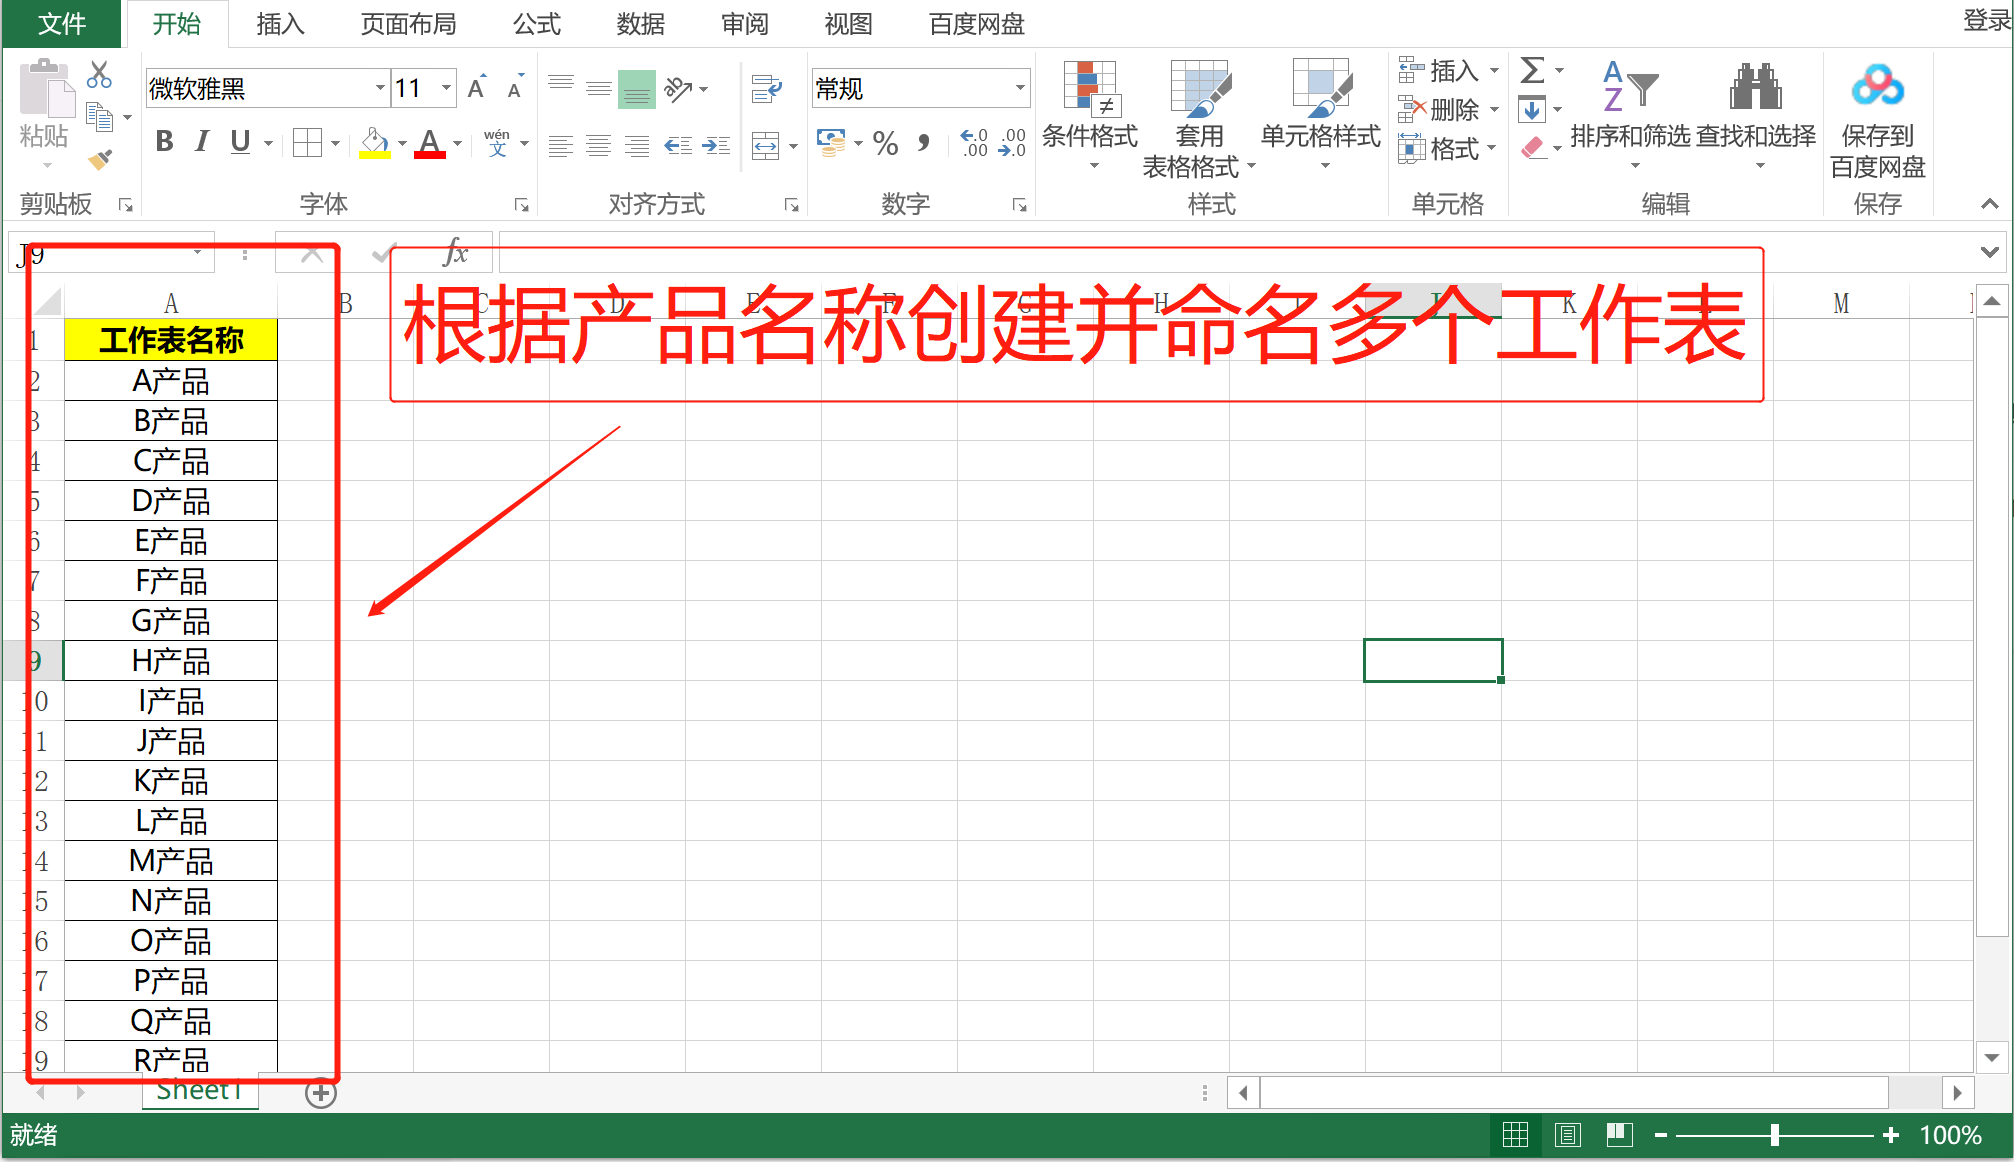Click the Fill down icon
This screenshot has height=1162, width=2014.
pos(1532,109)
